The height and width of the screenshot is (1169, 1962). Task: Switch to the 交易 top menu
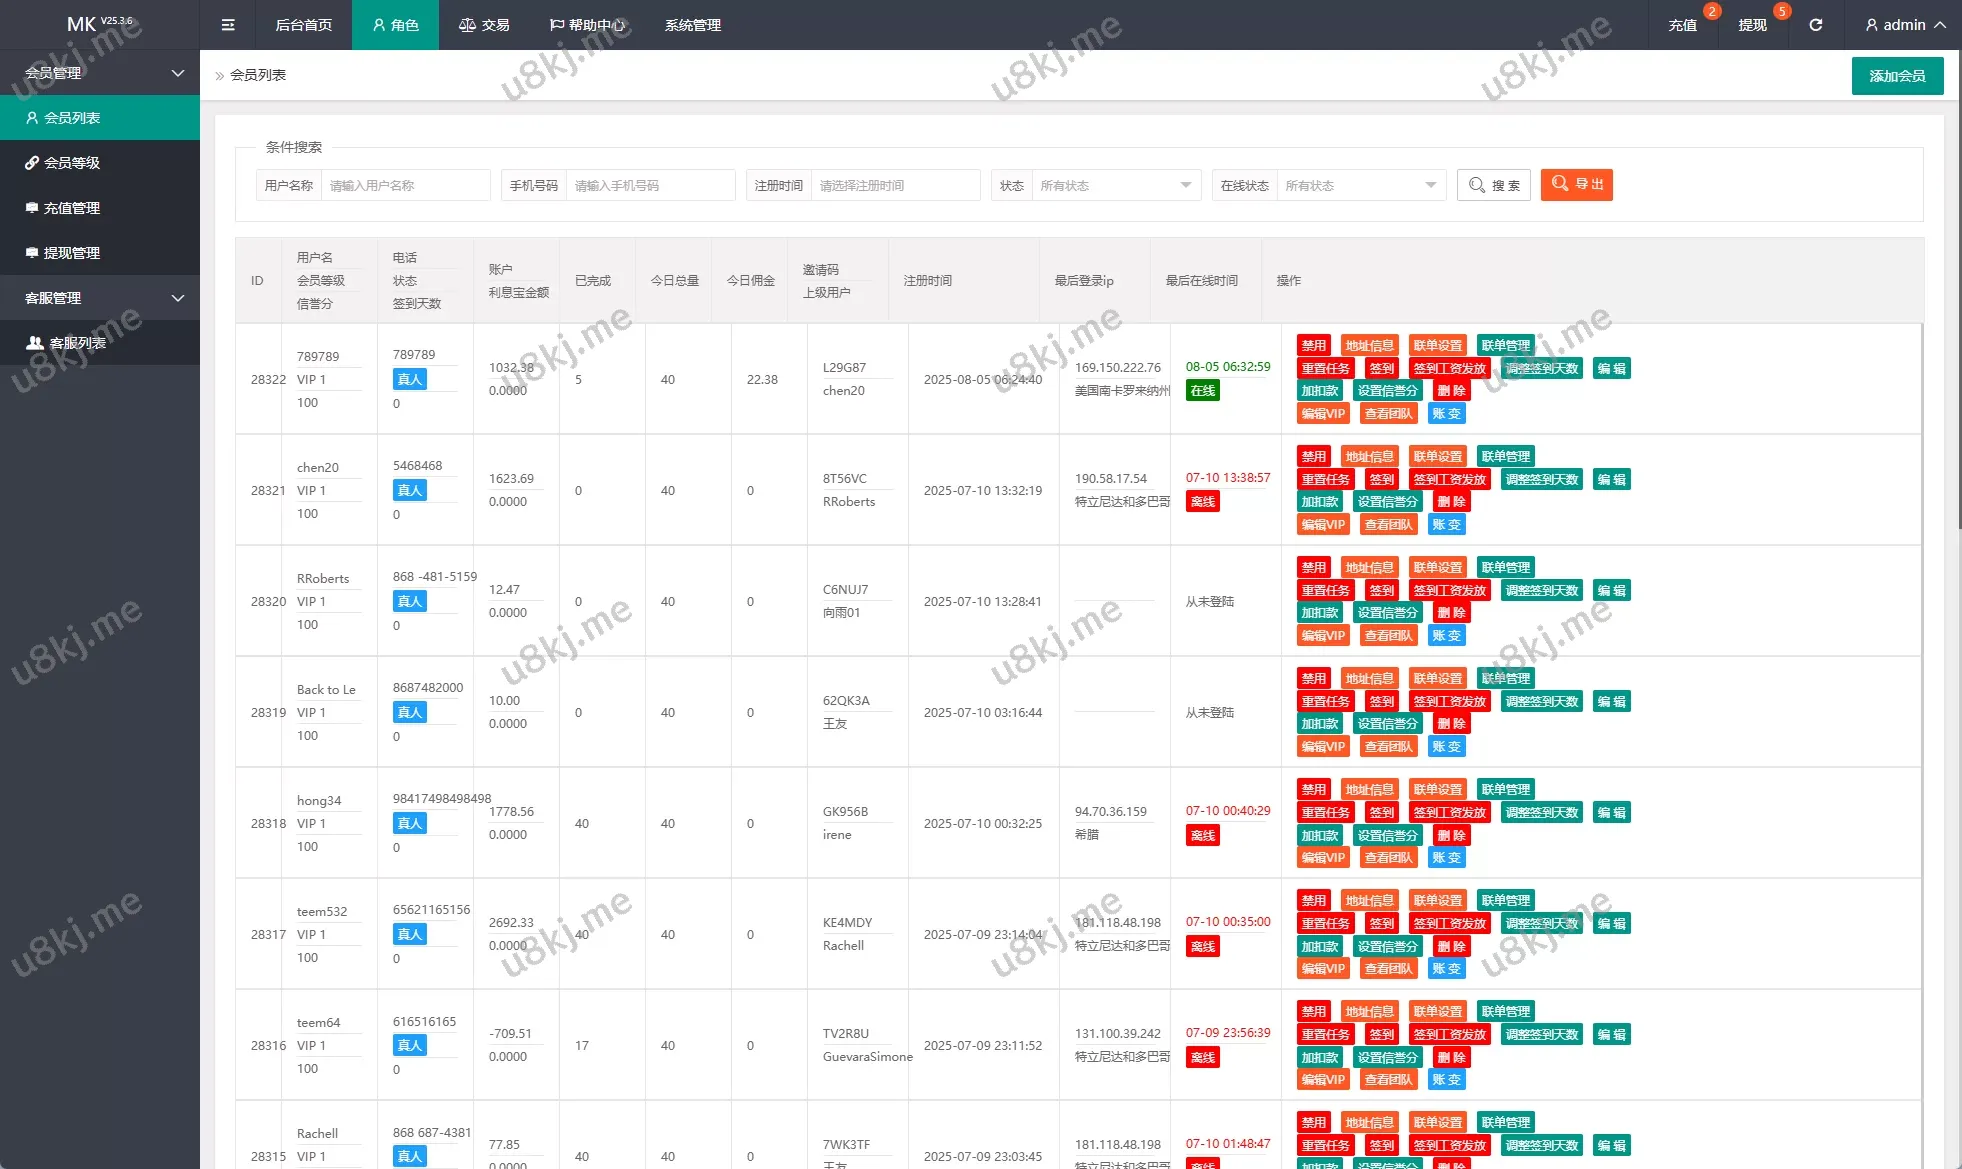484,25
